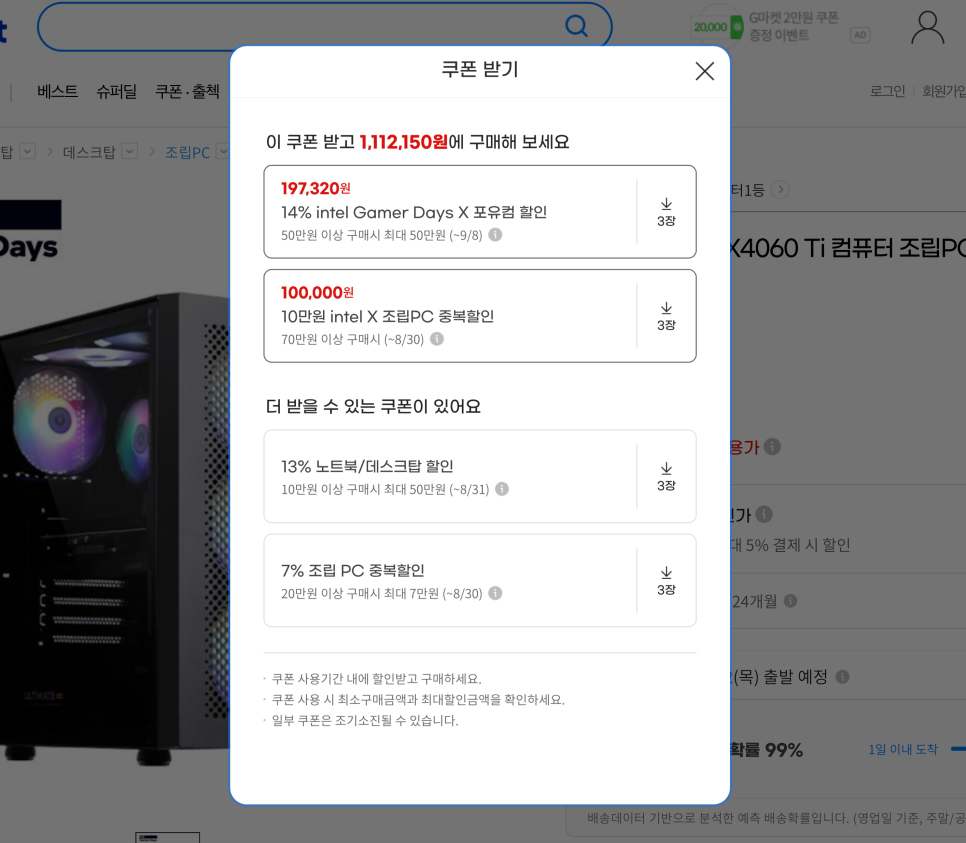Click the 1일 이내 도착 label

pos(903,749)
